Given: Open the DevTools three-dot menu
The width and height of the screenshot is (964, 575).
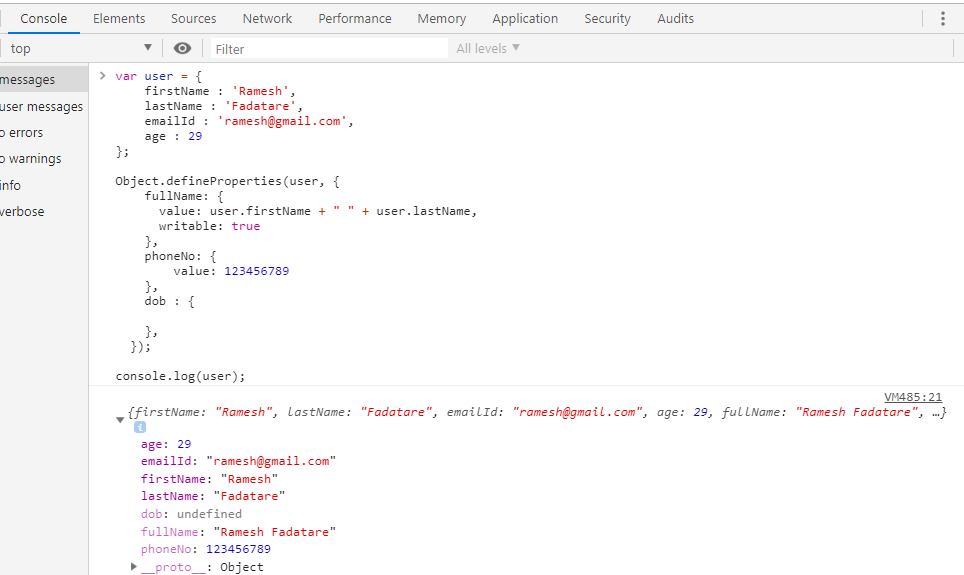Looking at the screenshot, I should tap(942, 18).
